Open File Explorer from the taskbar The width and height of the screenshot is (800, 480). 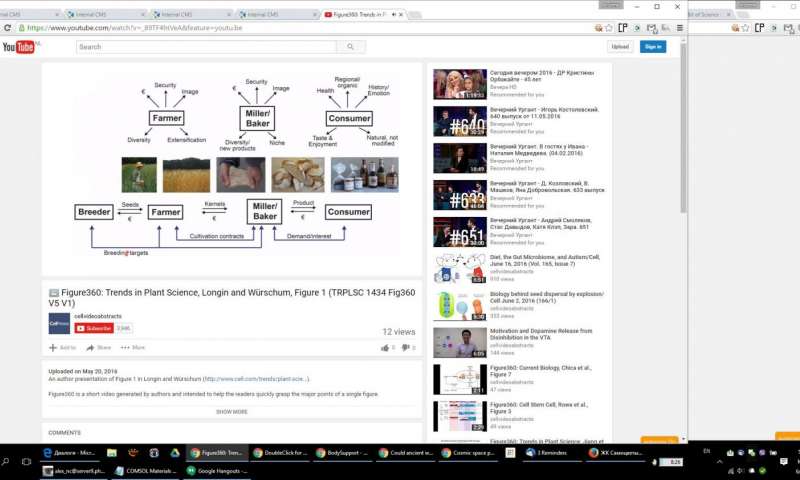point(112,452)
